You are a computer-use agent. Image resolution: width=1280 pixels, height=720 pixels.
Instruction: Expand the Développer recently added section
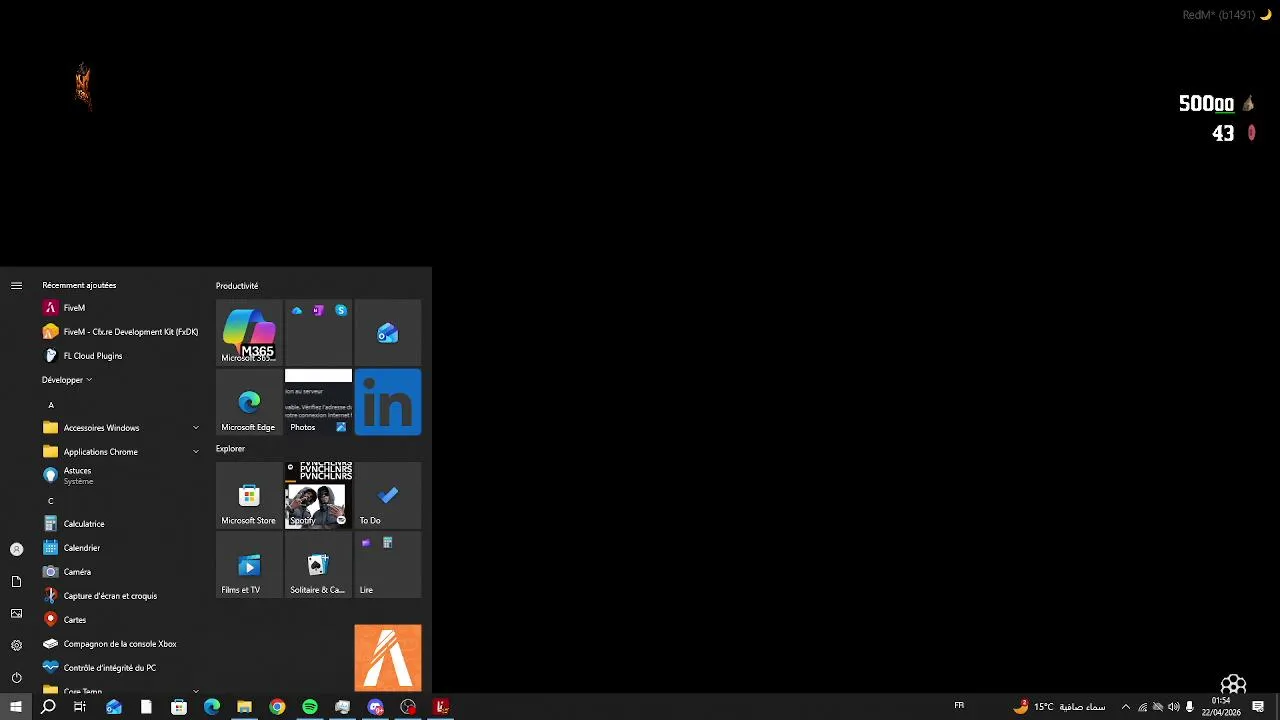(67, 380)
